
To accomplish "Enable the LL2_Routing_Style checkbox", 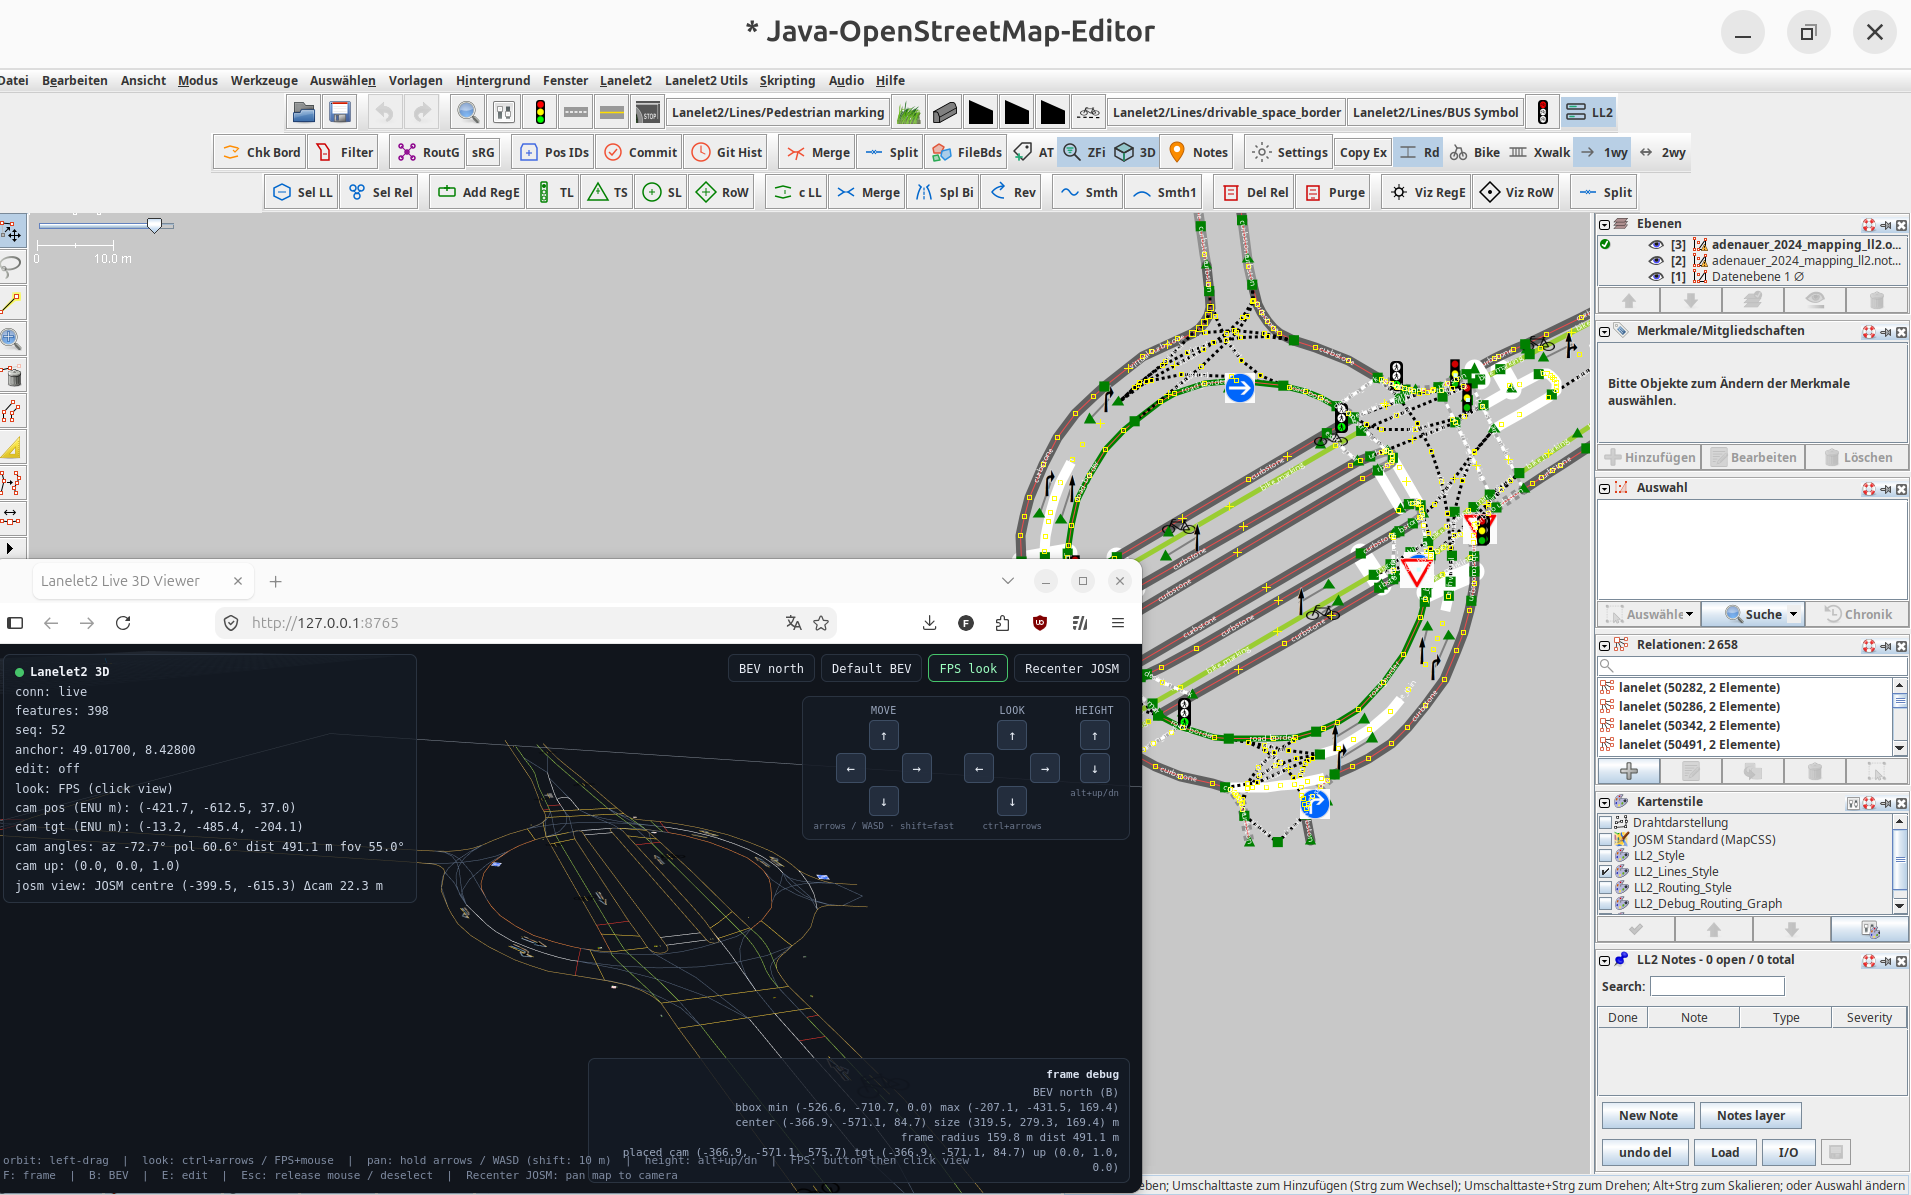I will coord(1605,887).
